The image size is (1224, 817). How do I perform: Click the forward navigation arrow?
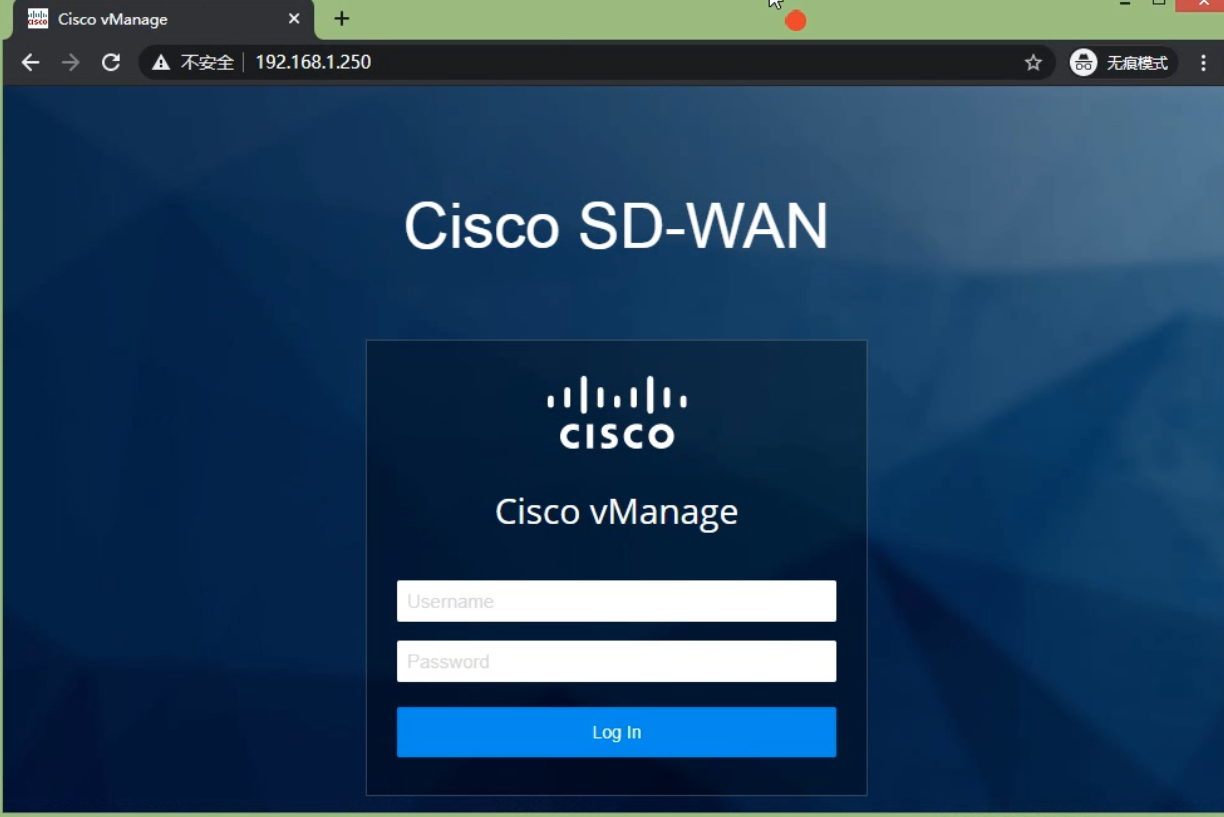pos(70,63)
